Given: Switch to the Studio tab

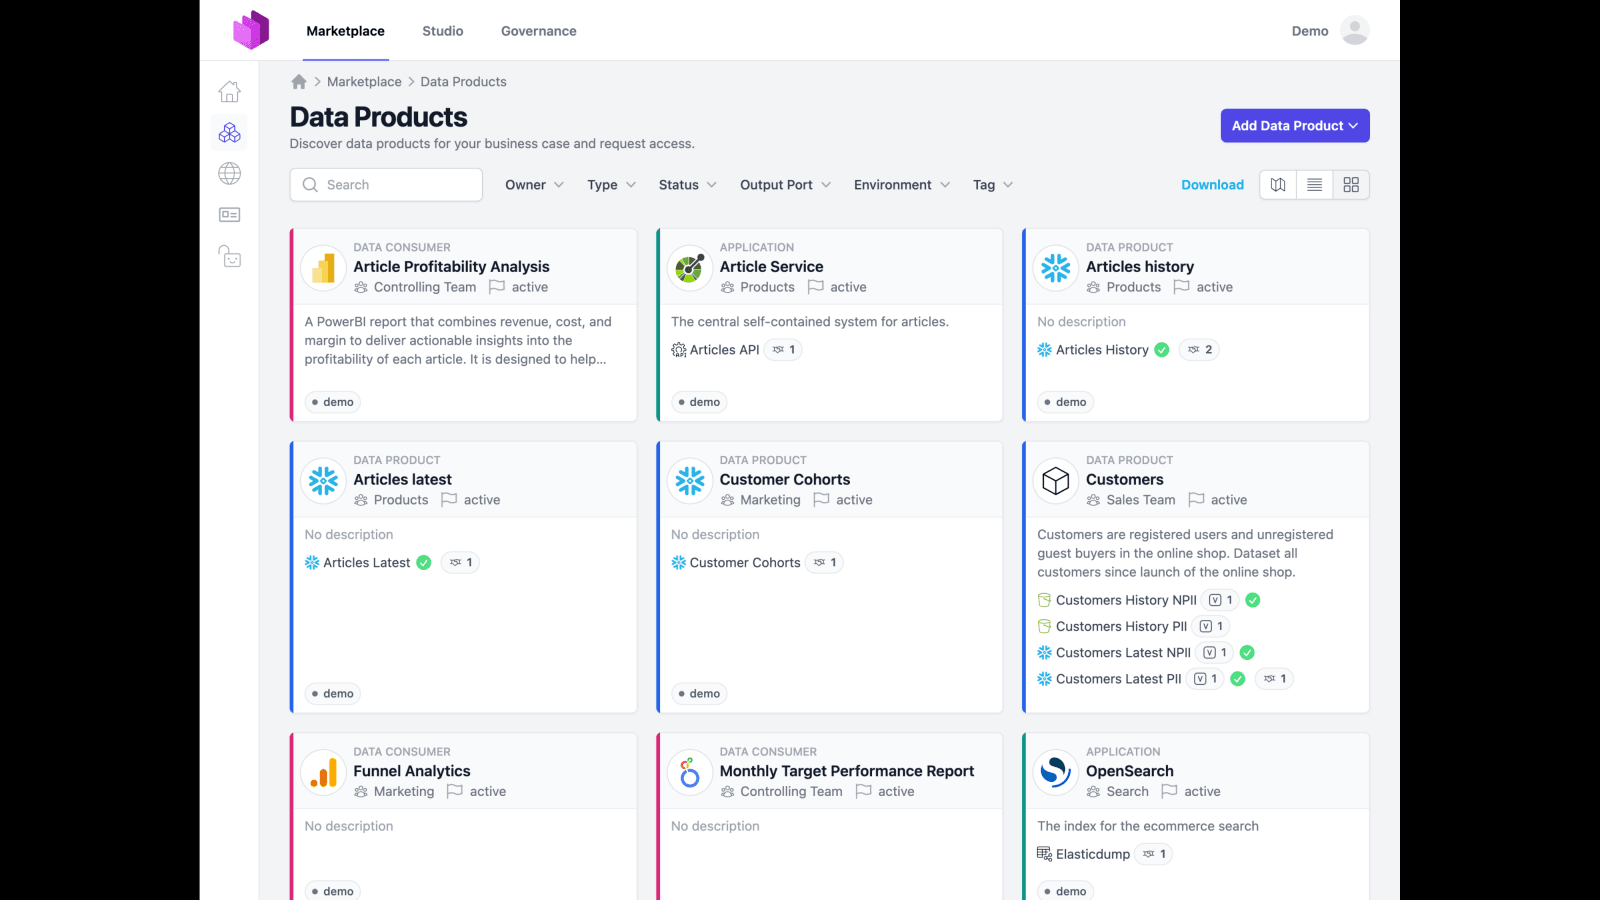Looking at the screenshot, I should 443,31.
